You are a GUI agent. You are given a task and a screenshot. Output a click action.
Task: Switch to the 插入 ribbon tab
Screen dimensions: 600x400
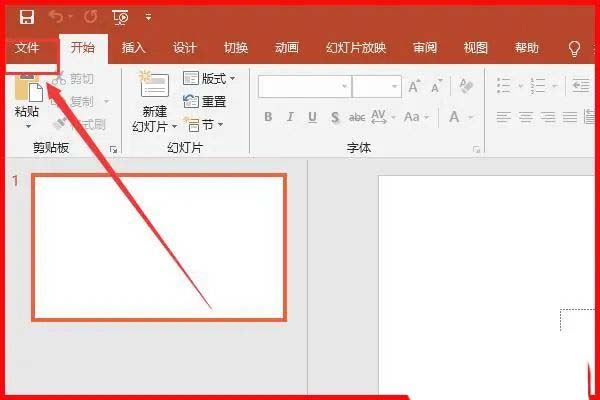(x=134, y=48)
